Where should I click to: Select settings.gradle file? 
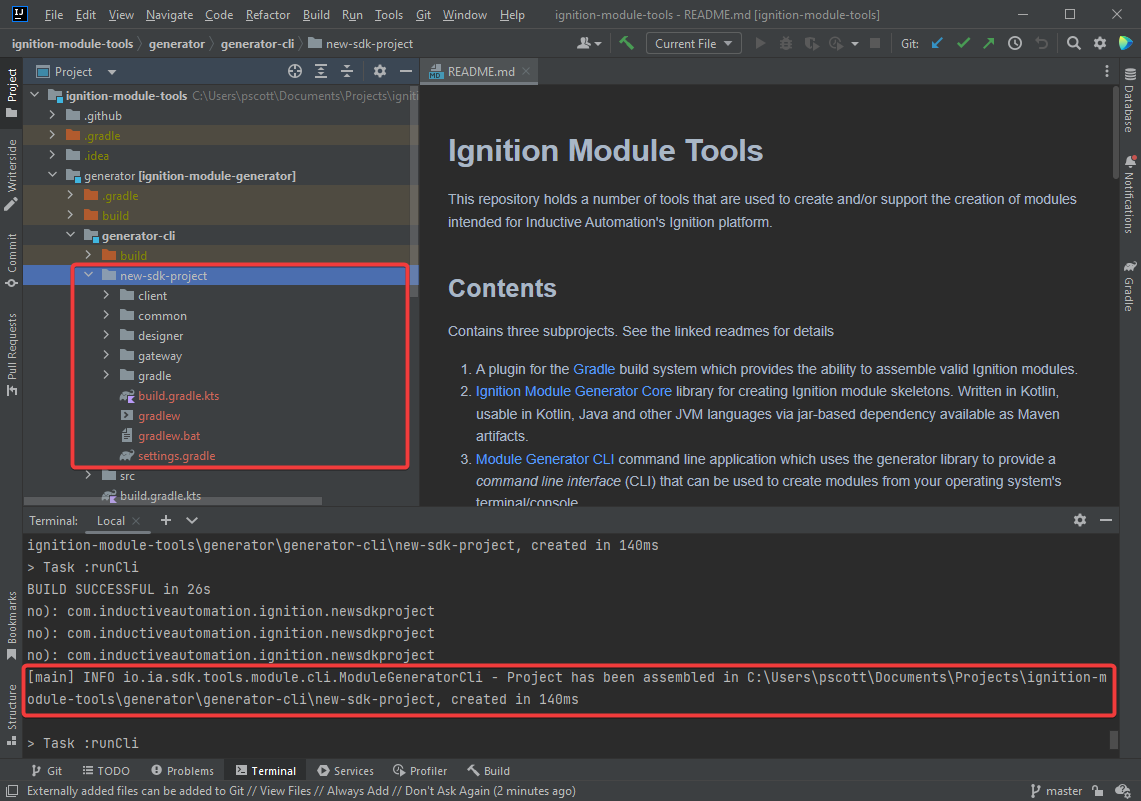pyautogui.click(x=176, y=455)
